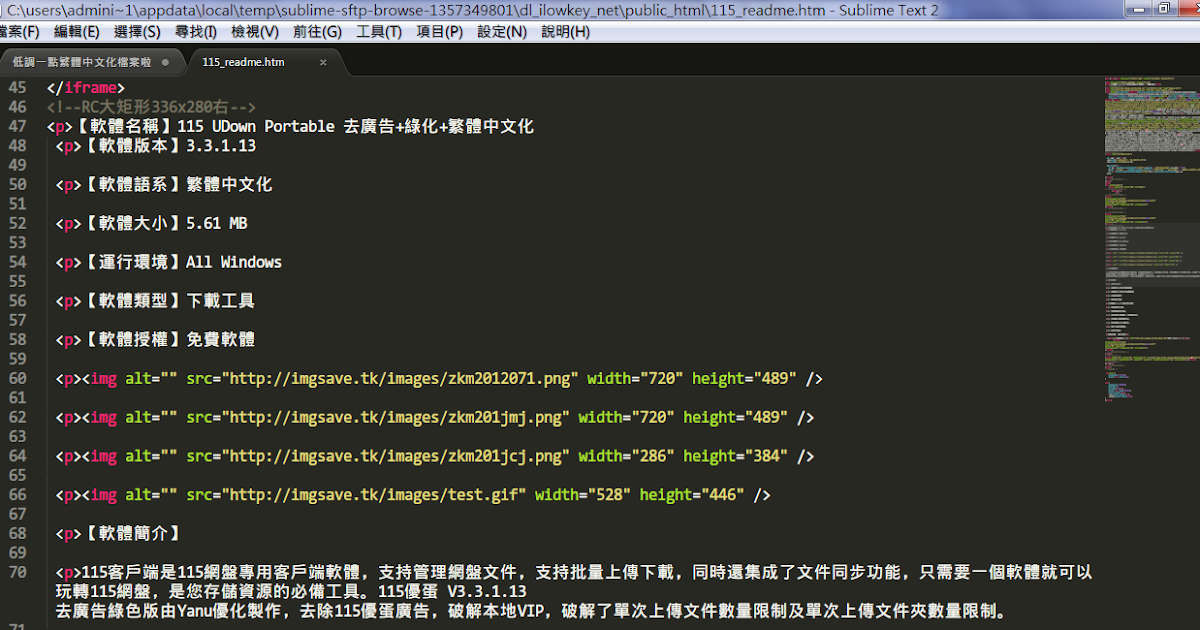
Task: Click line number 47 in the gutter
Action: tap(17, 127)
